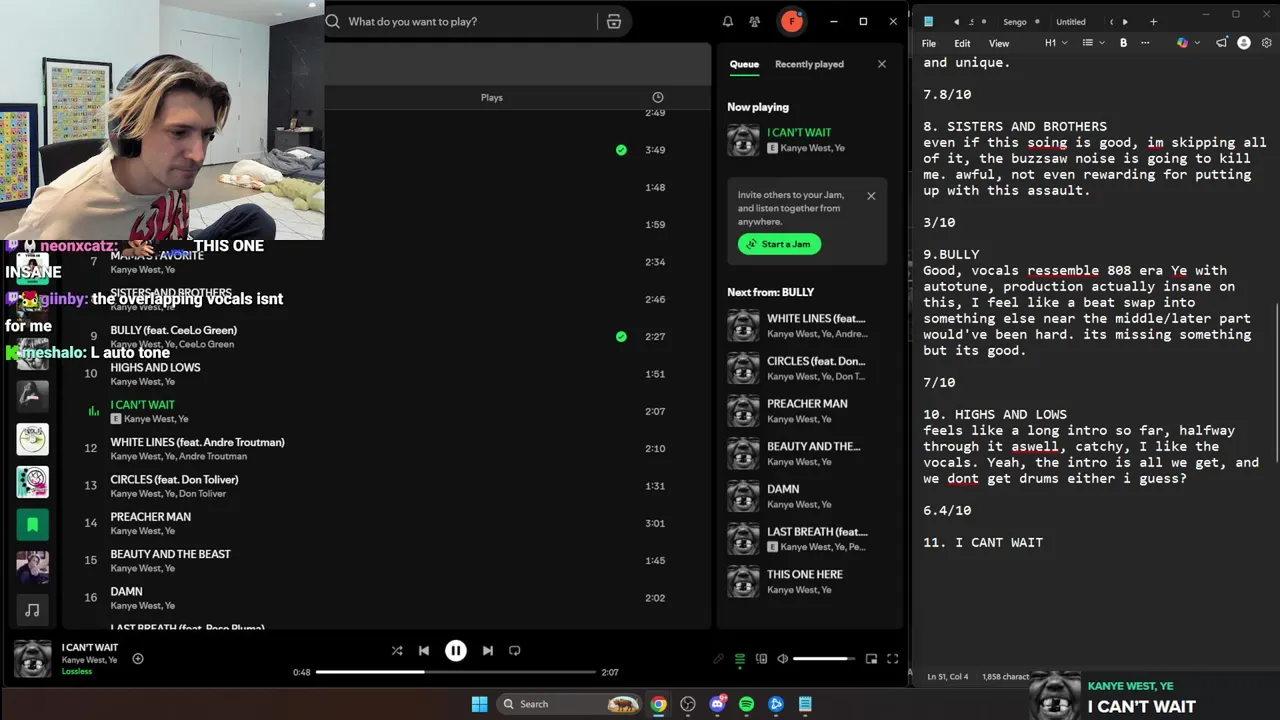1280x720 pixels.
Task: Open the Copilot icon in Notepad
Action: (1182, 43)
